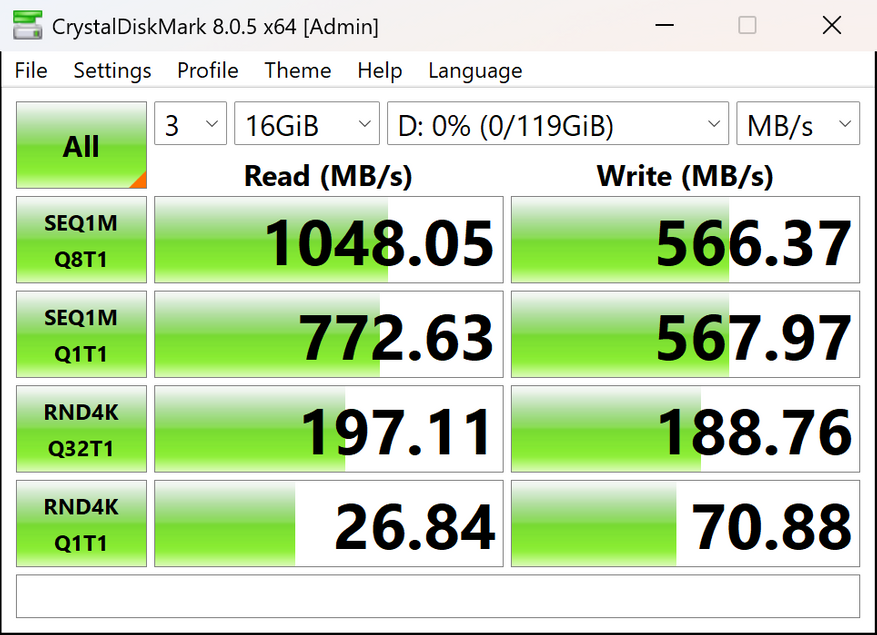The width and height of the screenshot is (877, 635).
Task: Select the 188.76 write result
Action: 685,429
